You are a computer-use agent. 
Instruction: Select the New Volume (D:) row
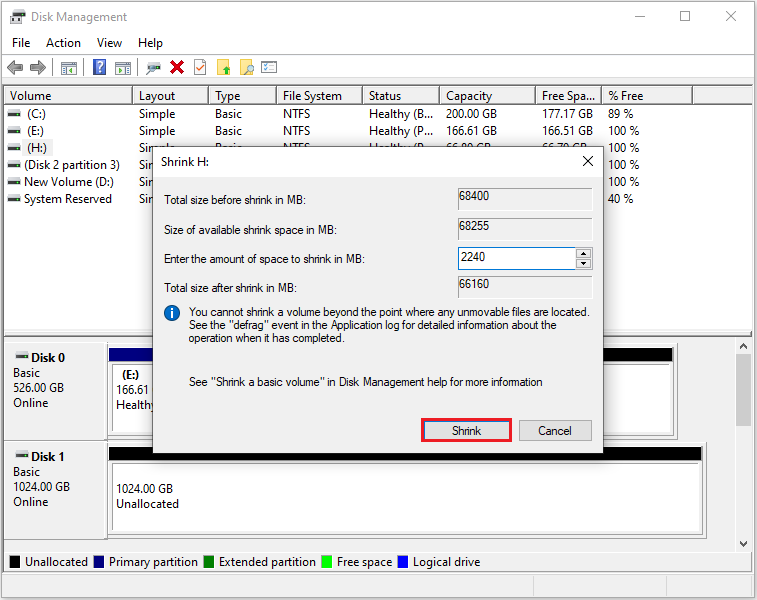69,182
